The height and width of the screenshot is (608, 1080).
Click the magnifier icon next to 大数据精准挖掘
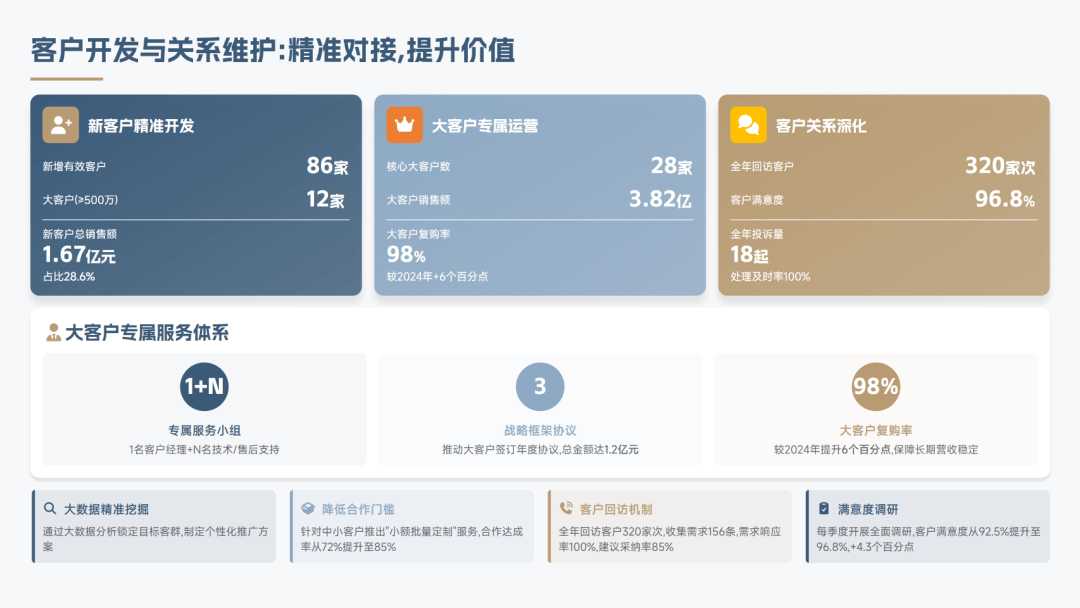point(50,508)
